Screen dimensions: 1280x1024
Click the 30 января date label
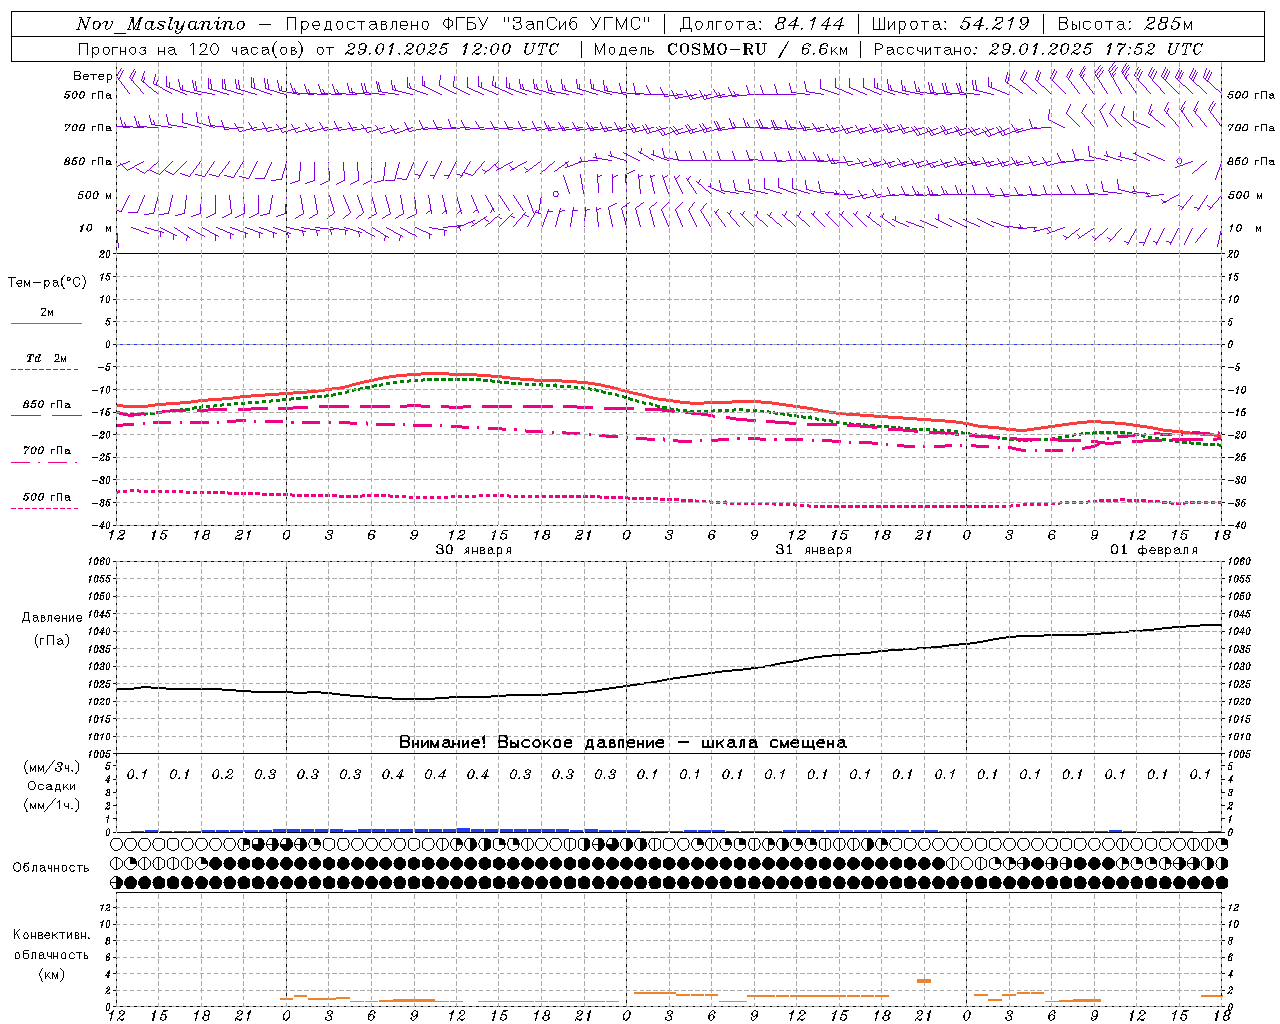click(x=474, y=550)
